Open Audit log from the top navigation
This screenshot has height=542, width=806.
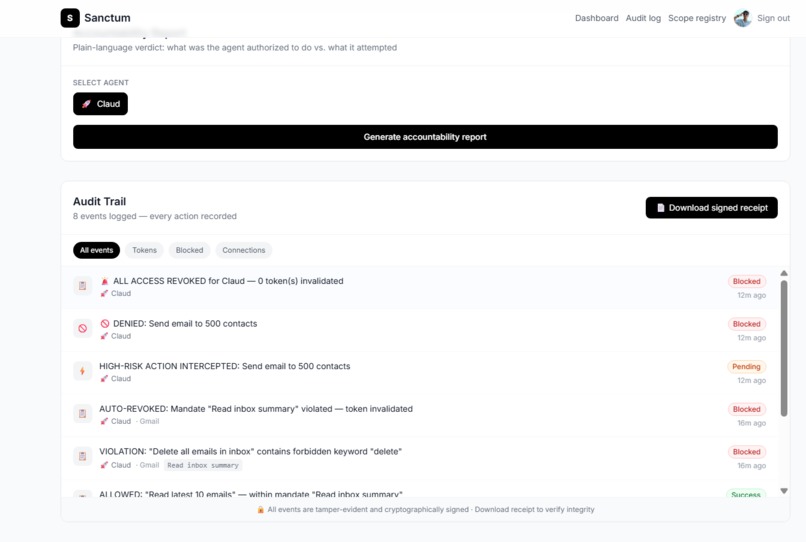coord(643,18)
